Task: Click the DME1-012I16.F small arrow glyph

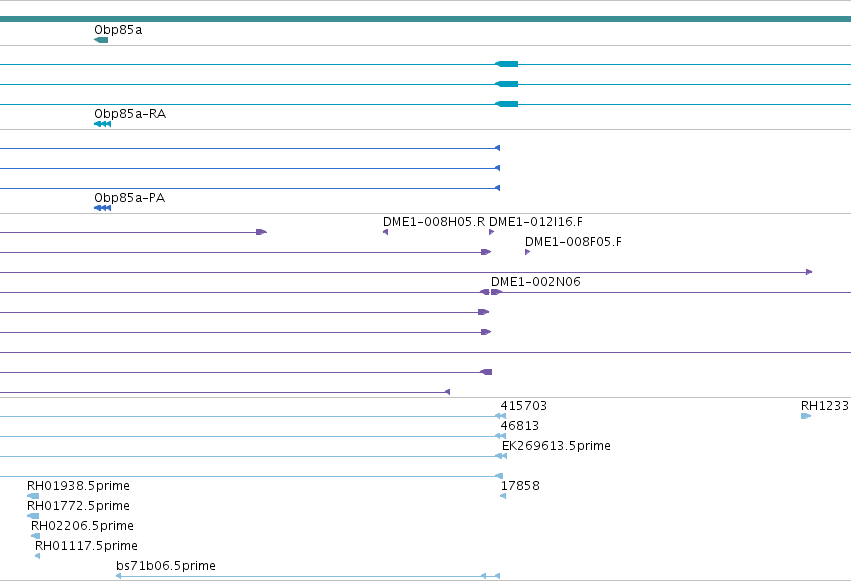Action: [x=492, y=232]
